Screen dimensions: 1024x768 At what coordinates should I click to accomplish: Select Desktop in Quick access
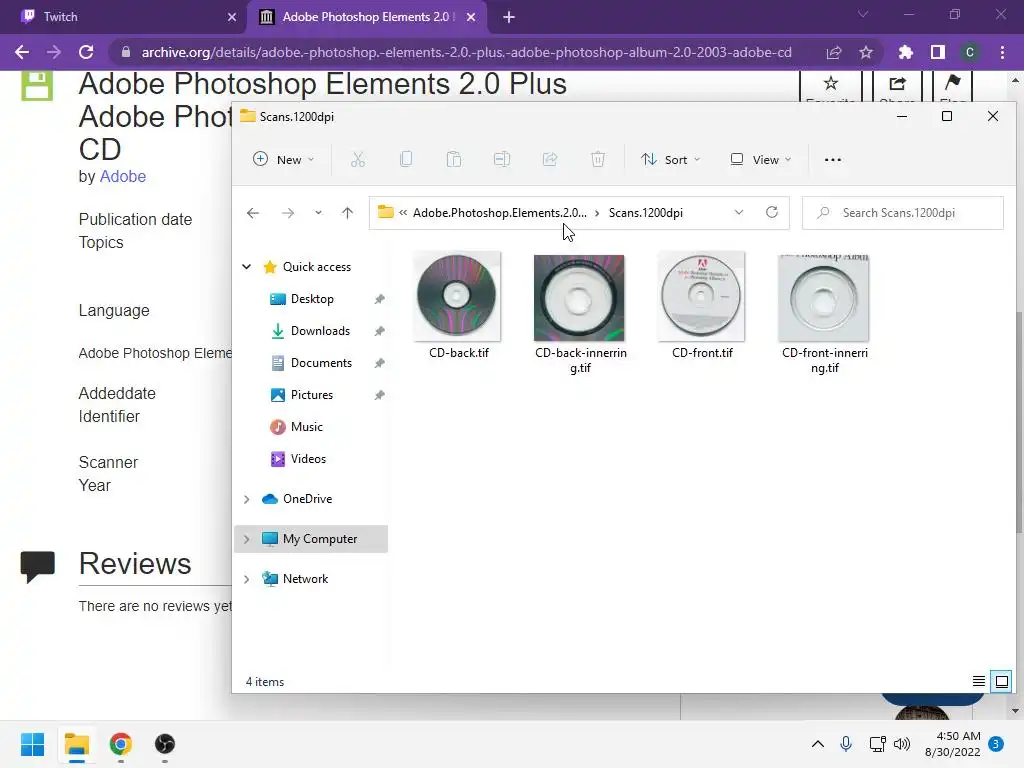tap(312, 298)
